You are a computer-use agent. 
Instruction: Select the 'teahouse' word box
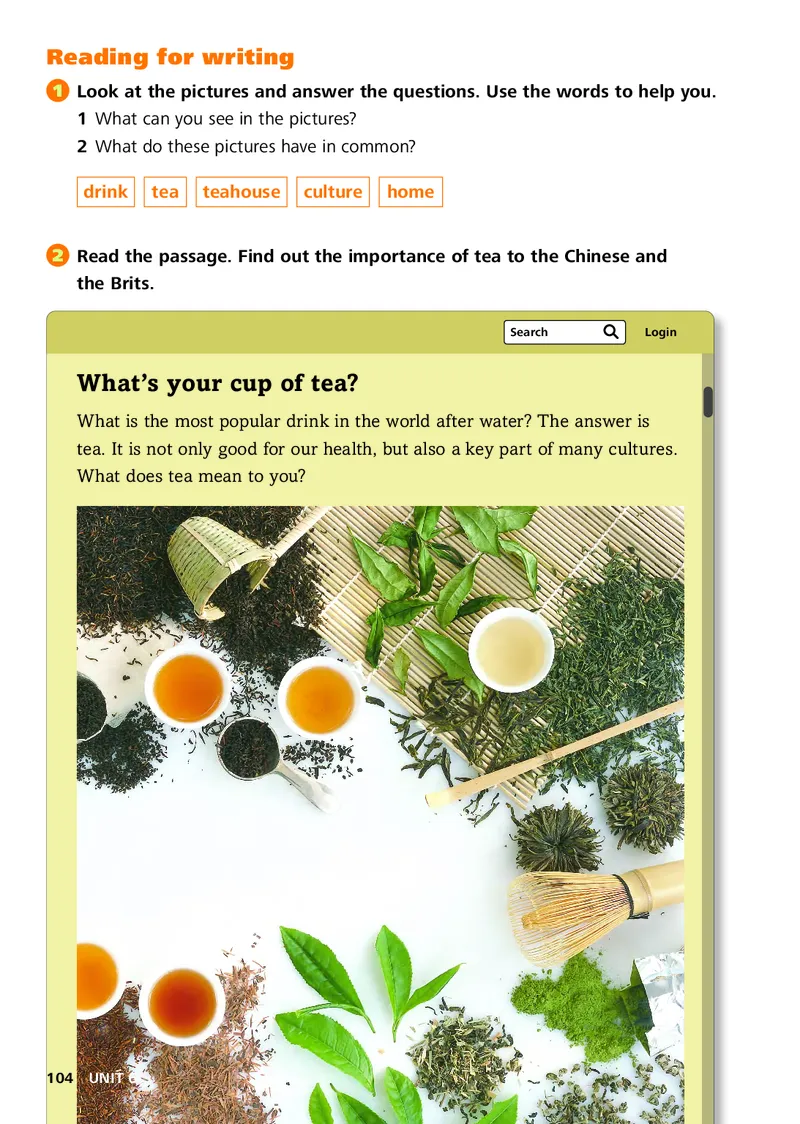pos(242,192)
